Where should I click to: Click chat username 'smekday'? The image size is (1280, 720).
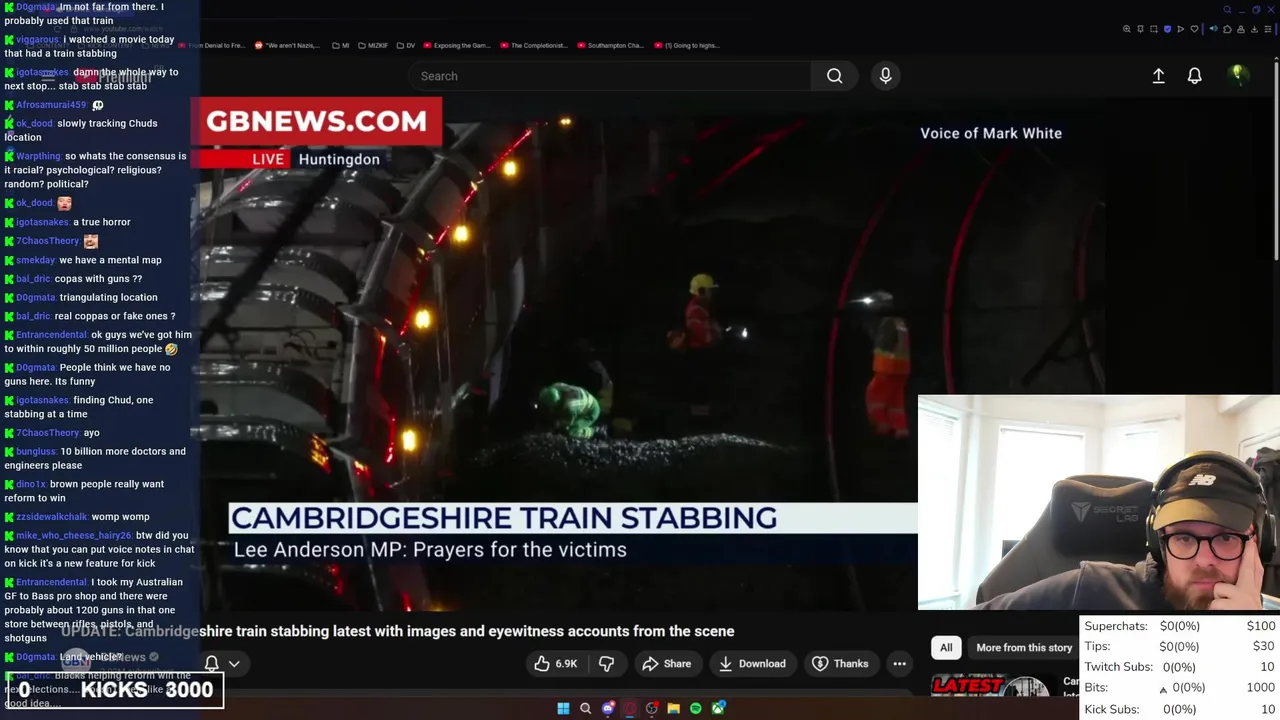click(x=35, y=260)
